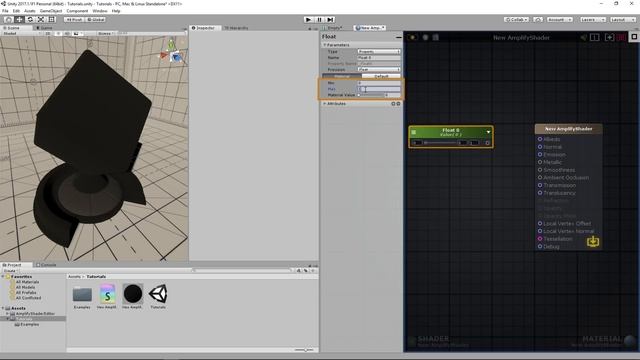Open the Shaded draw mode dropdown
640x360 pixels.
point(21,33)
